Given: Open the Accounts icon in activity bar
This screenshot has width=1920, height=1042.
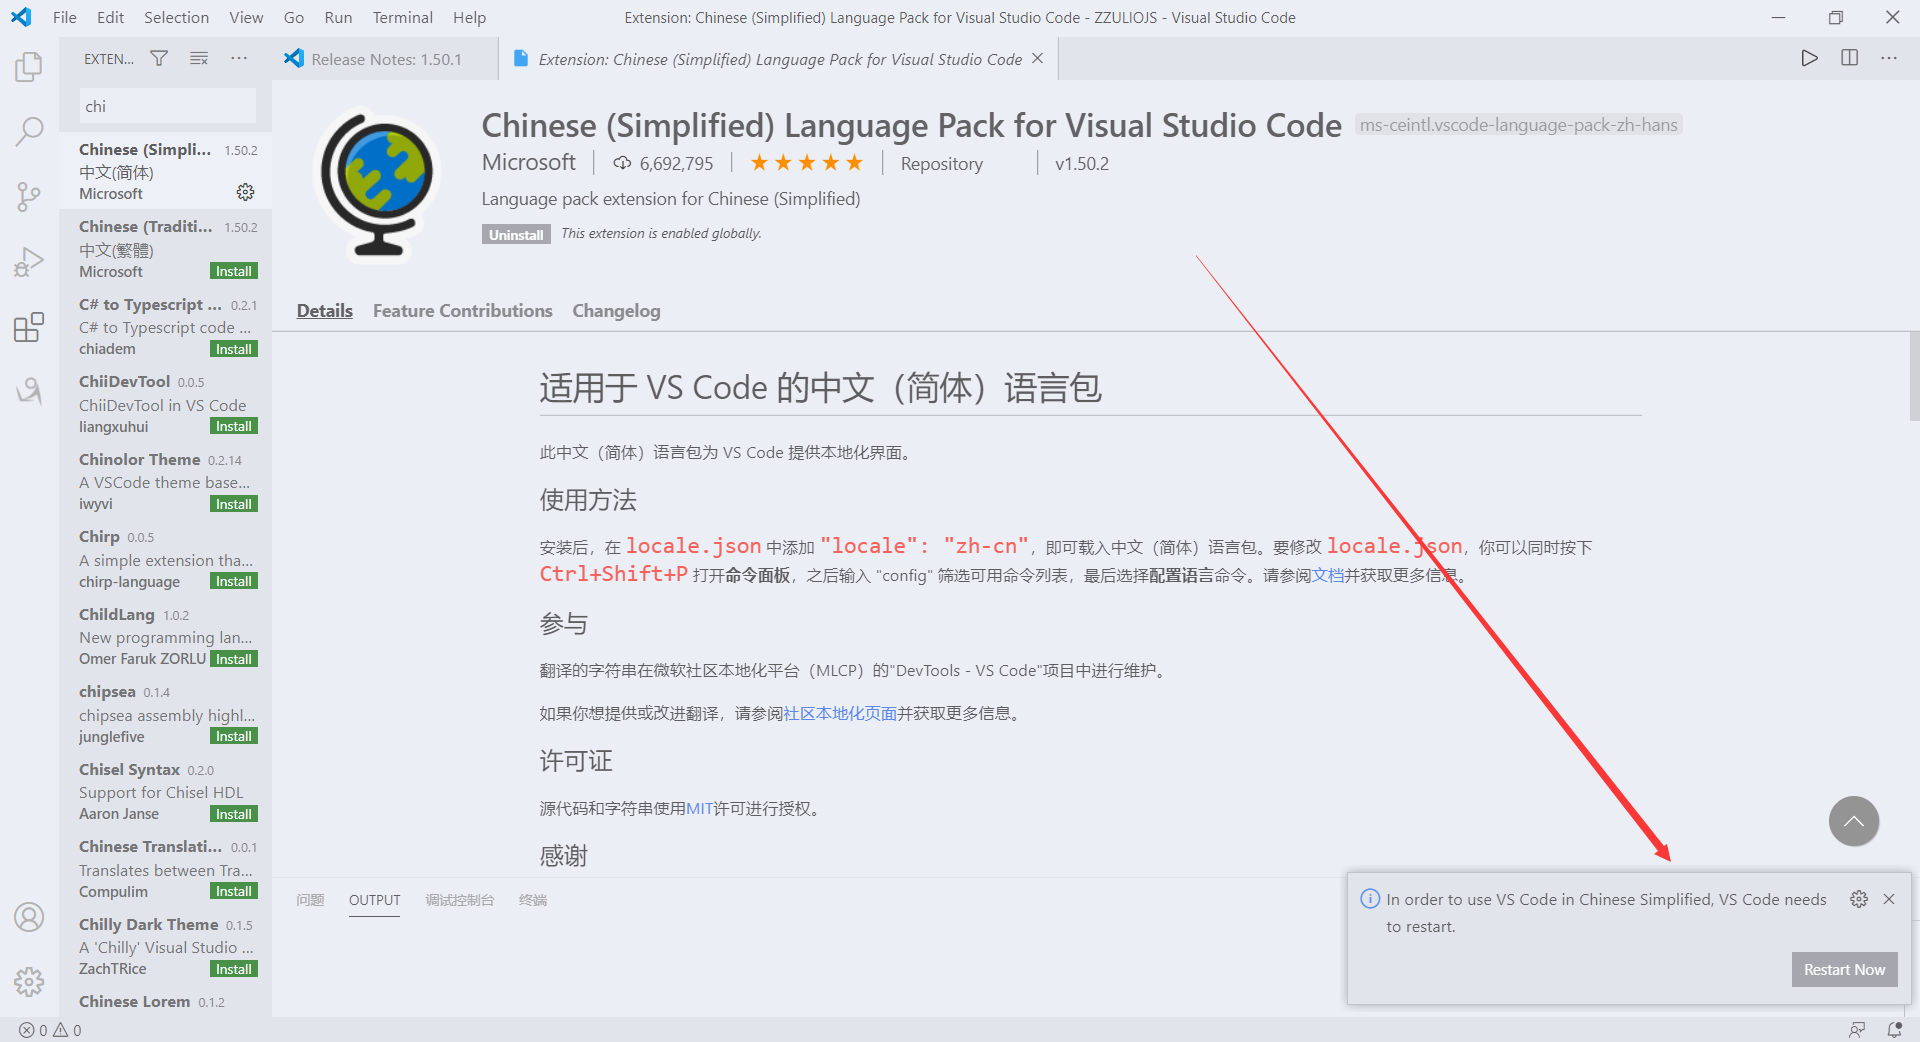Looking at the screenshot, I should pos(29,917).
